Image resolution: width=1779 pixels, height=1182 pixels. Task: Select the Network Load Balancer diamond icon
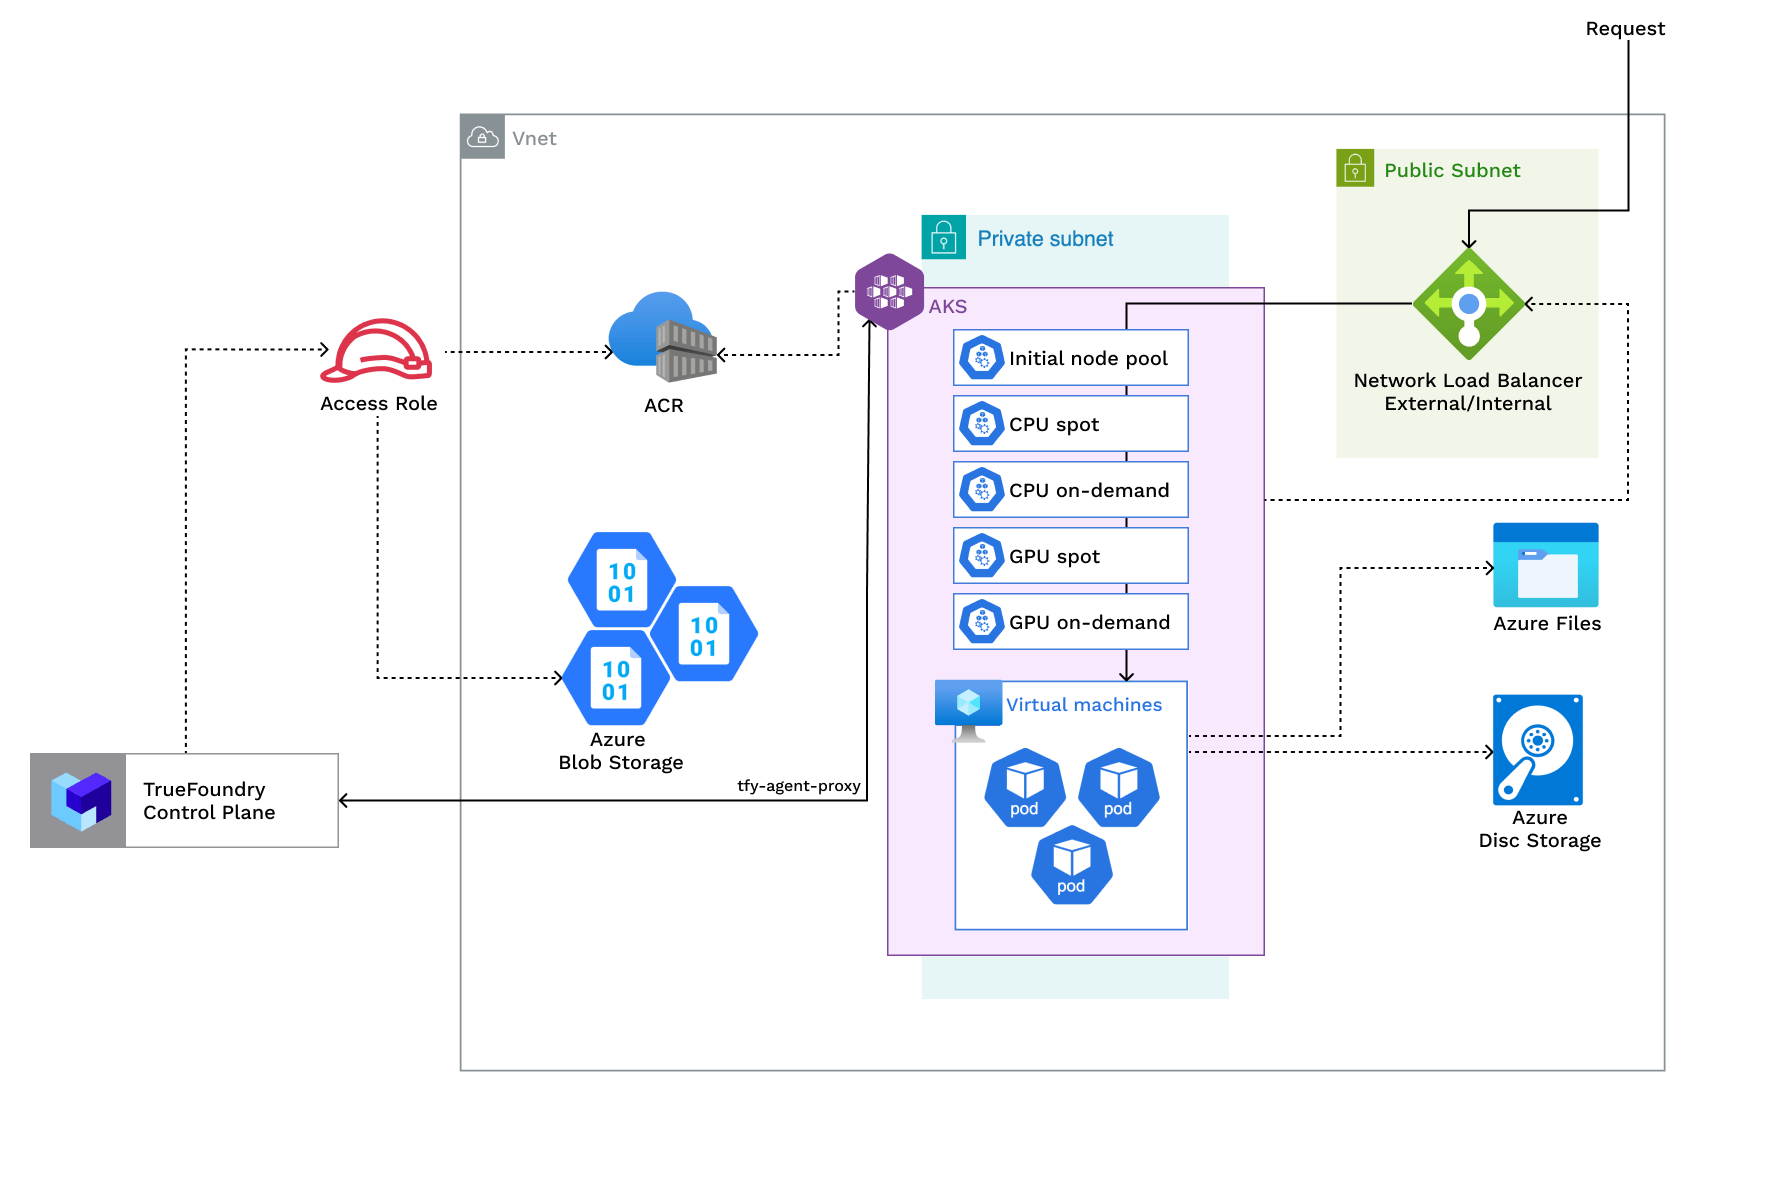click(x=1468, y=304)
